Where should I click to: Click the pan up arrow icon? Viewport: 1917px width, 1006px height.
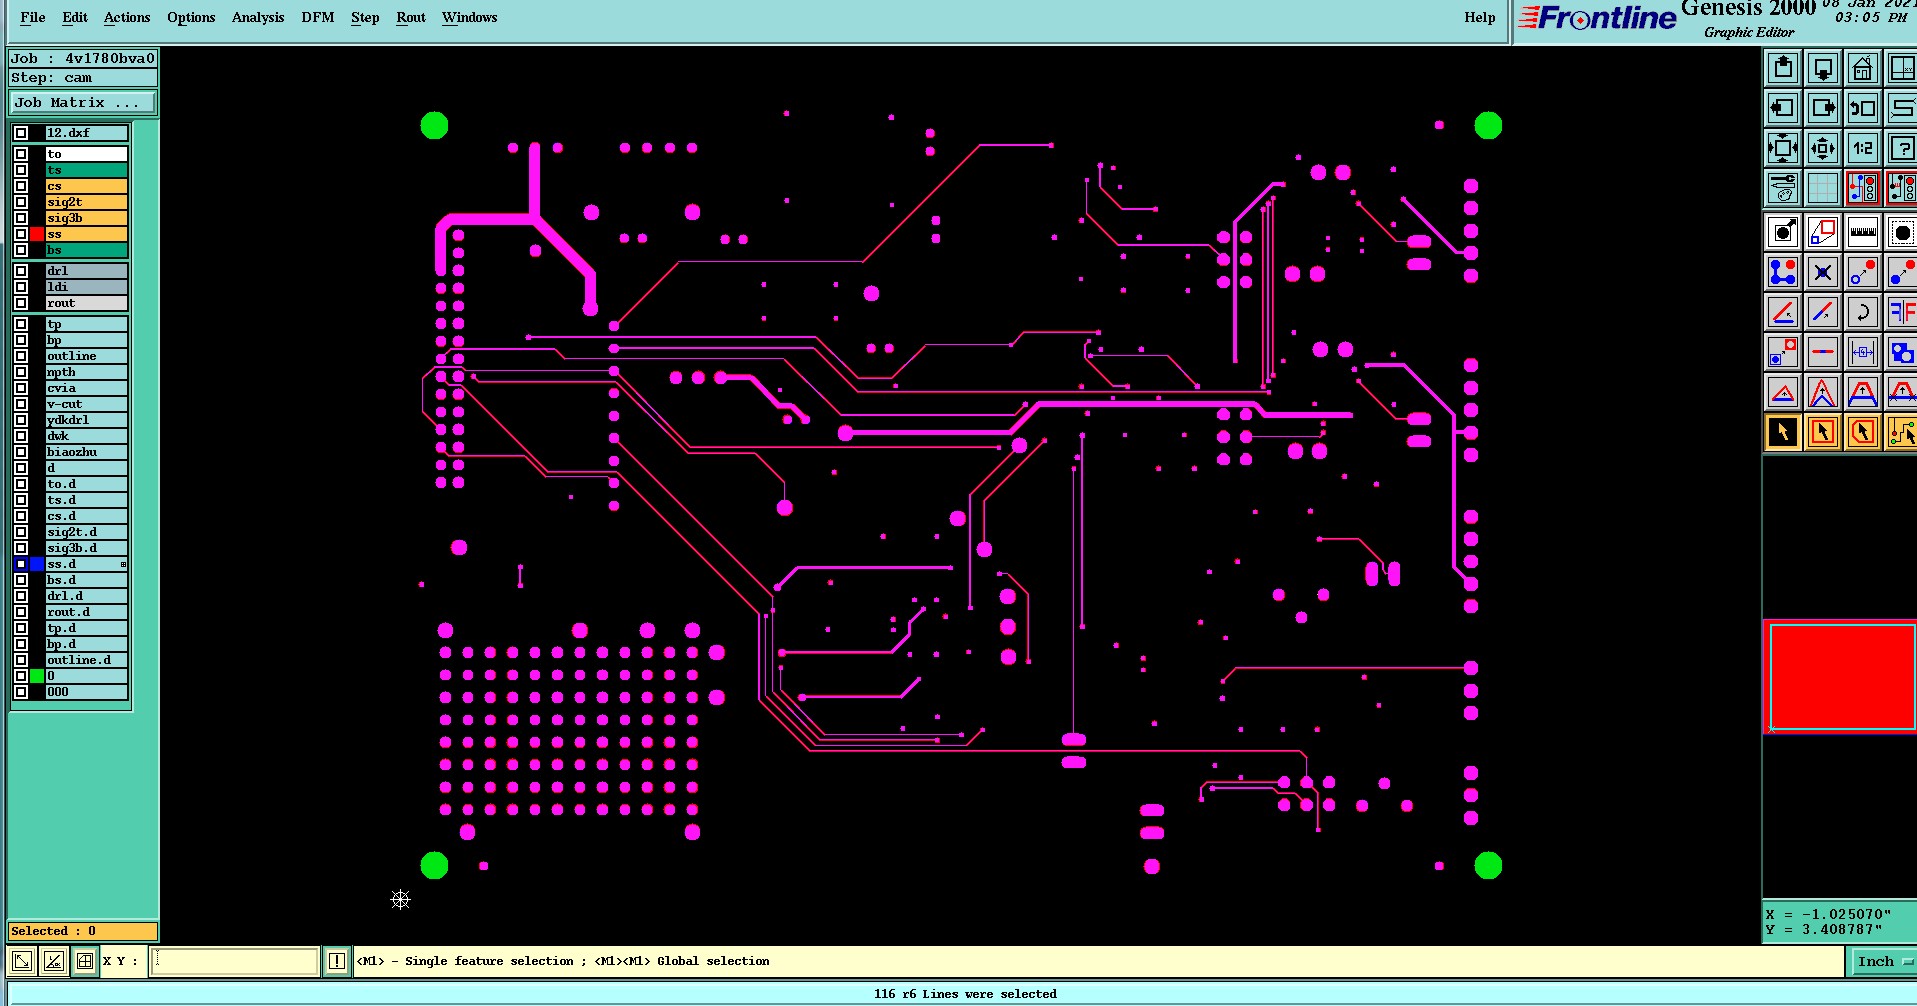tap(1783, 68)
